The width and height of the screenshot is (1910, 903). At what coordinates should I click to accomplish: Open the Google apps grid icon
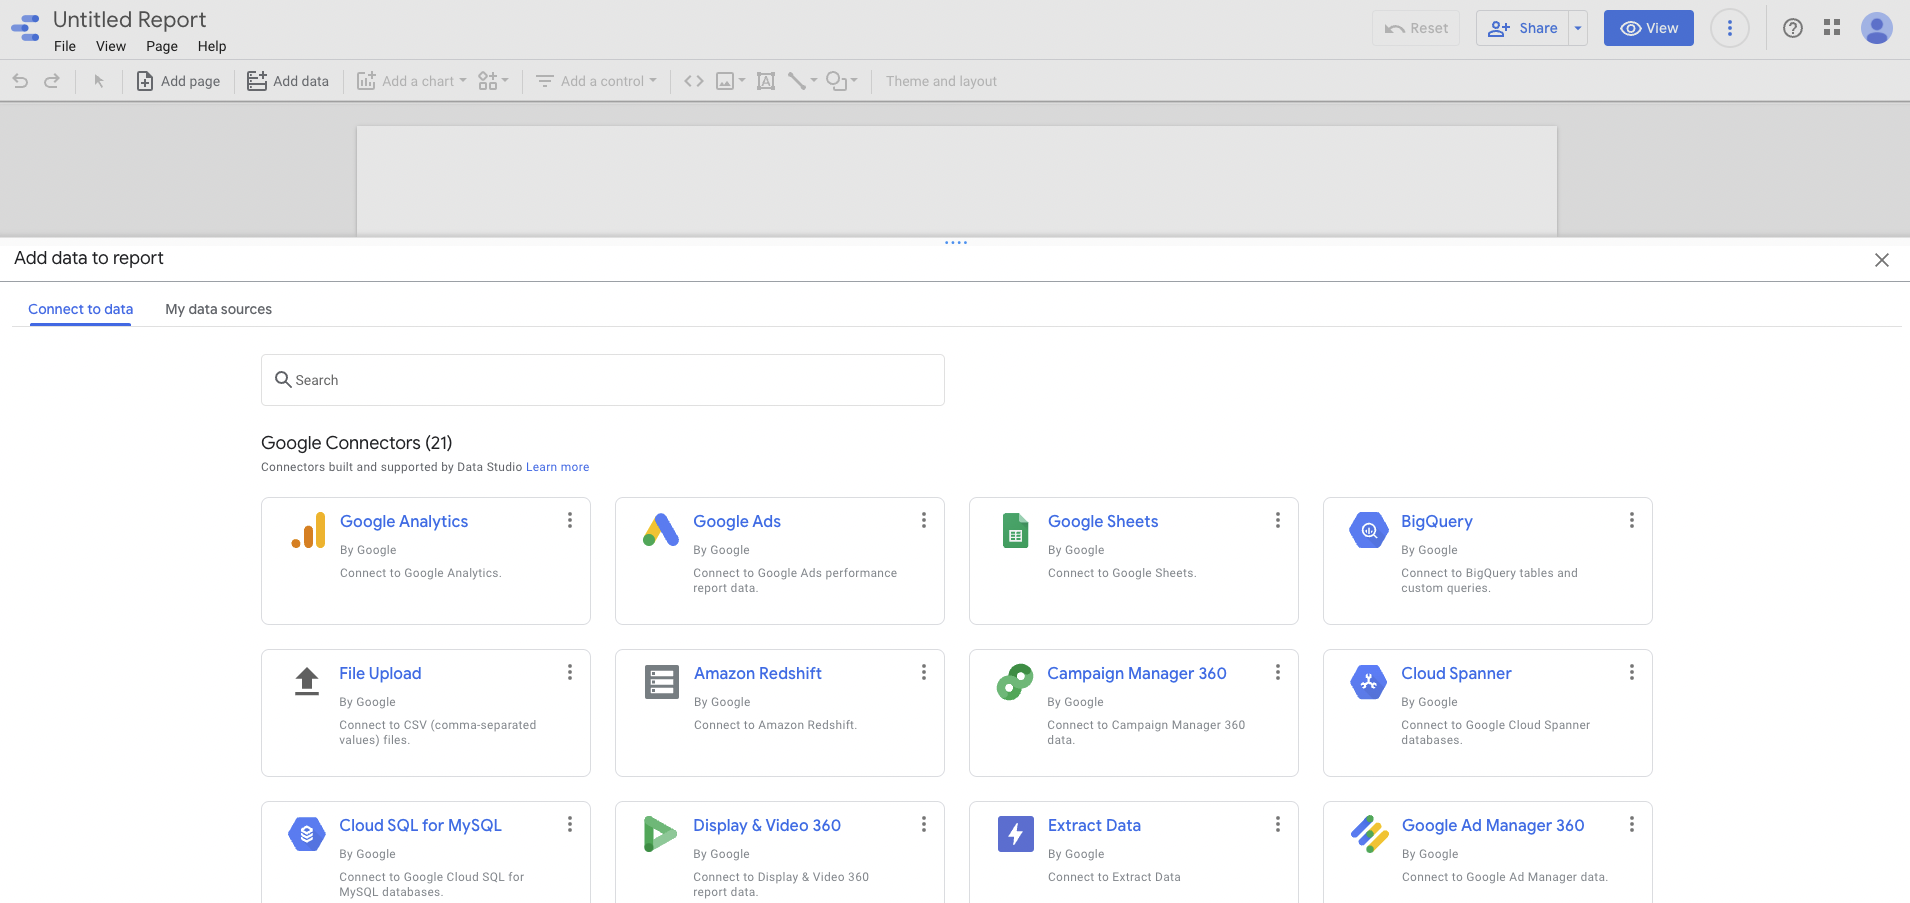tap(1832, 28)
